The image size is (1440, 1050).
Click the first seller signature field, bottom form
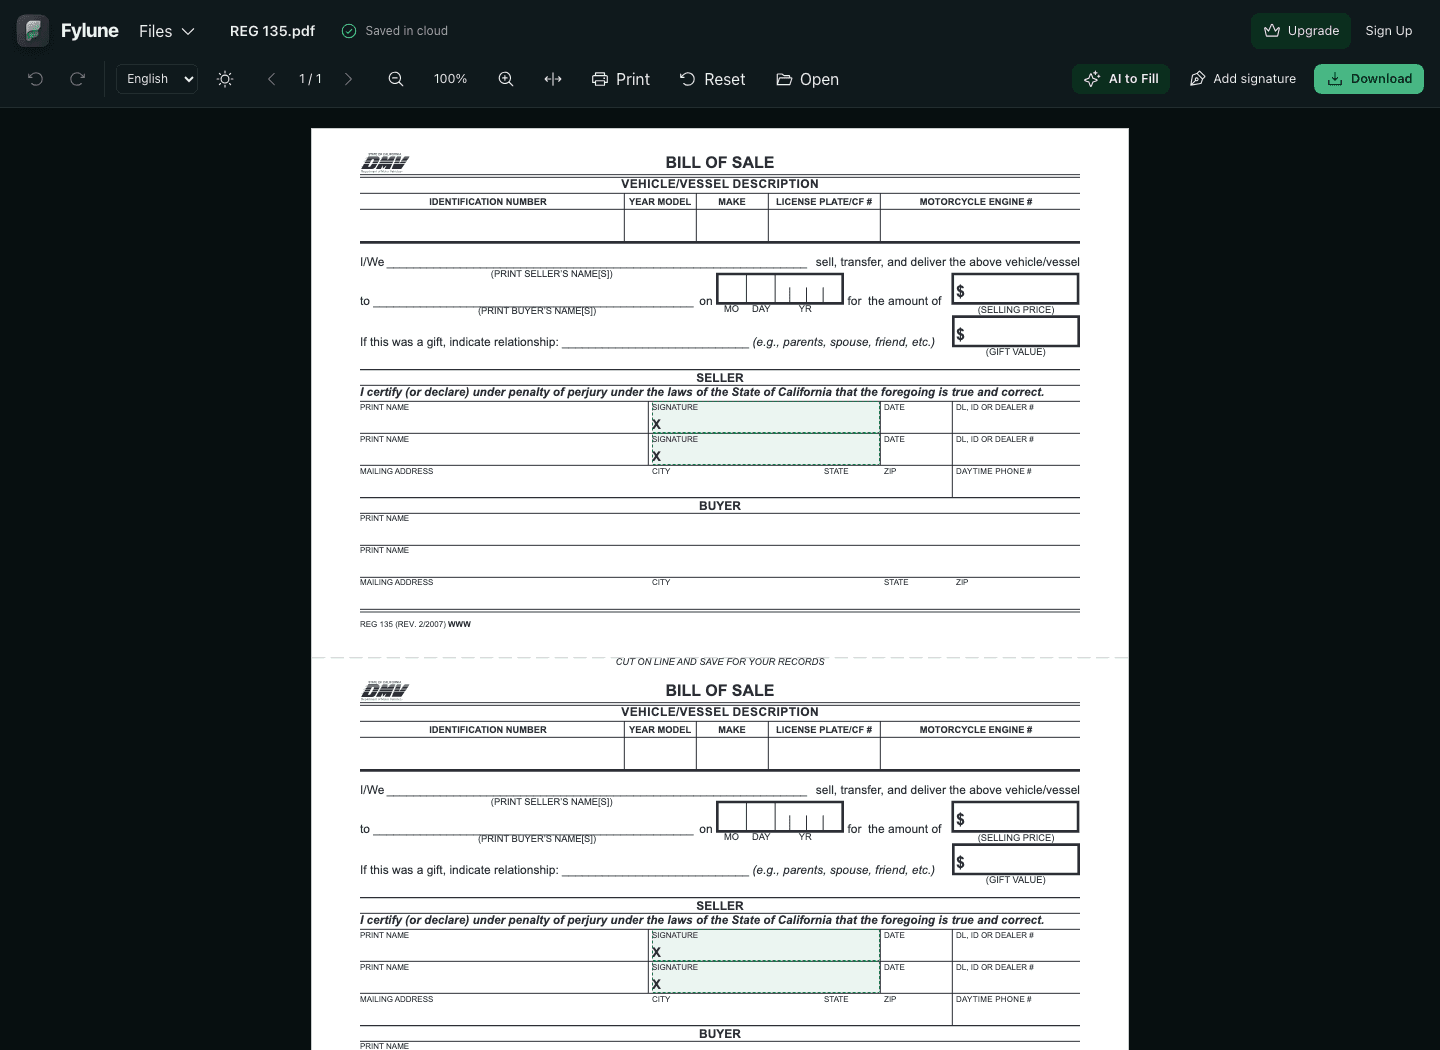click(765, 945)
